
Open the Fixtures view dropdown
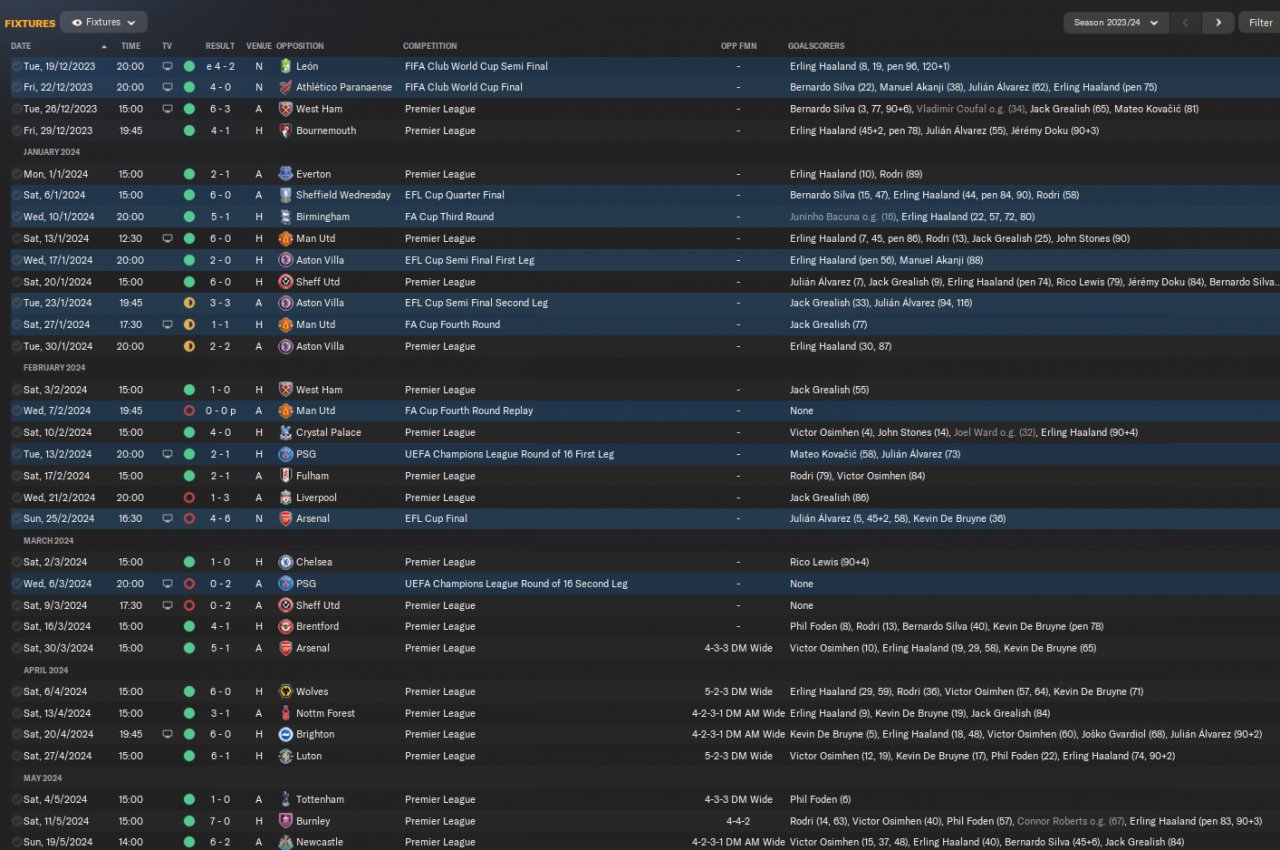[104, 22]
